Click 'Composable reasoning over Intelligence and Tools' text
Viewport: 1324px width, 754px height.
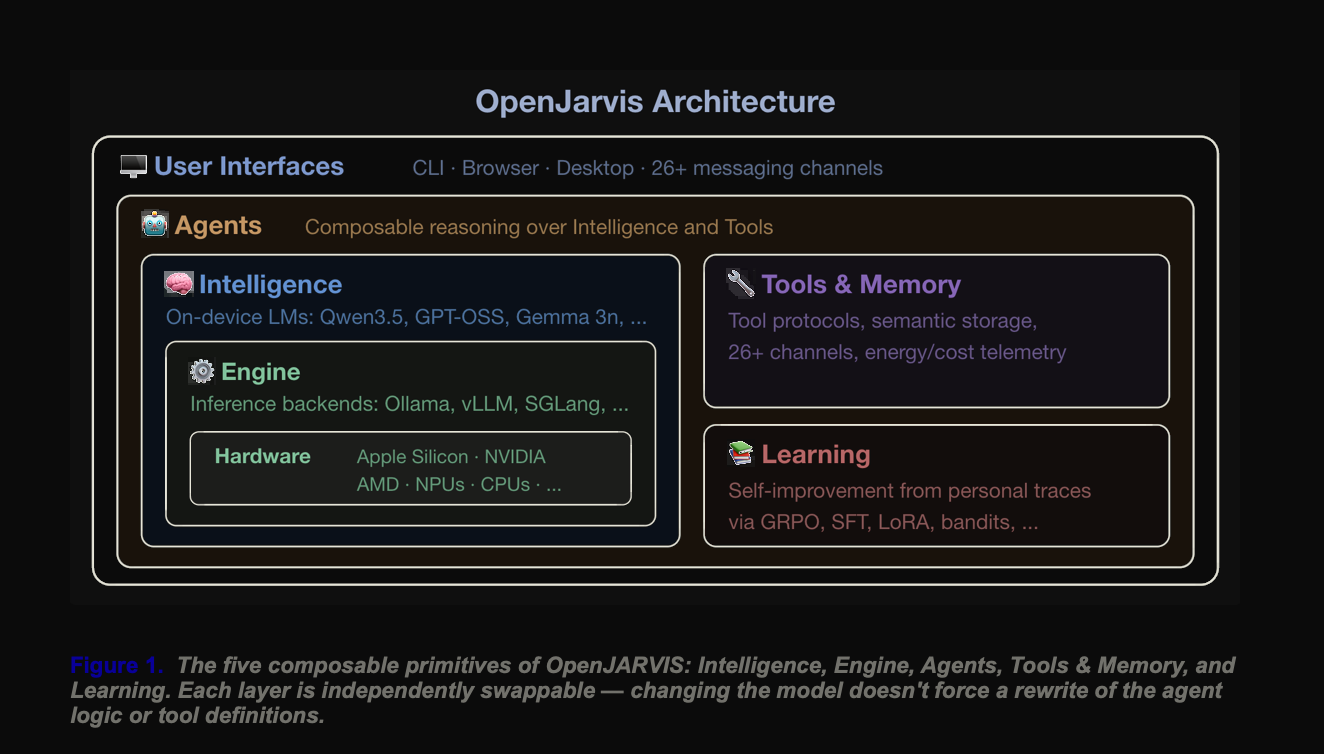point(539,227)
